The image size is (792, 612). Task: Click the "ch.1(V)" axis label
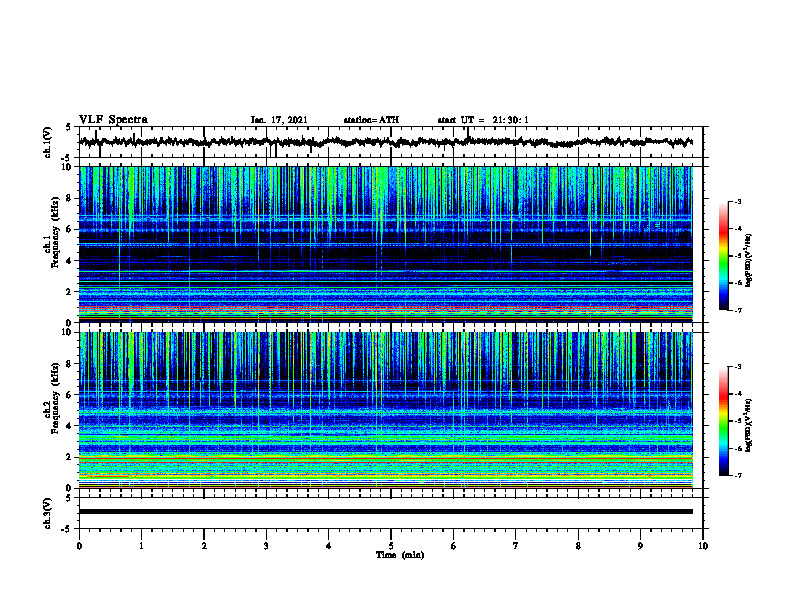(48, 142)
